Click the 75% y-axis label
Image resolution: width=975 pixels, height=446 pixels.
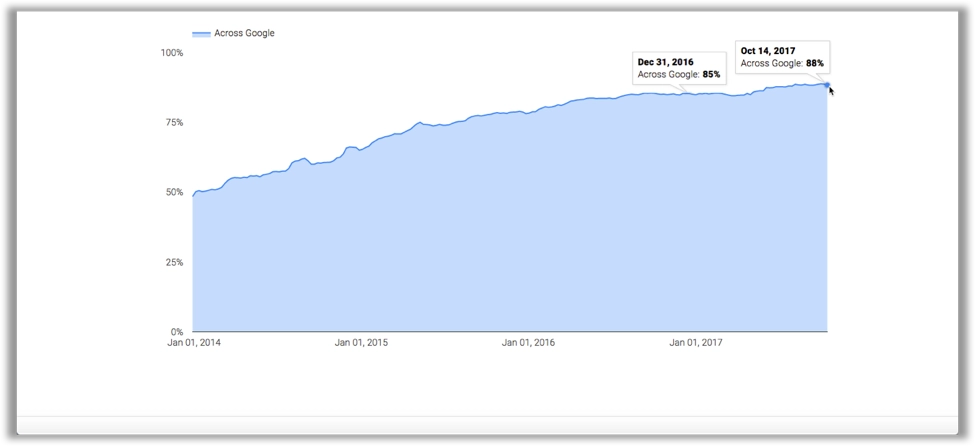click(174, 122)
